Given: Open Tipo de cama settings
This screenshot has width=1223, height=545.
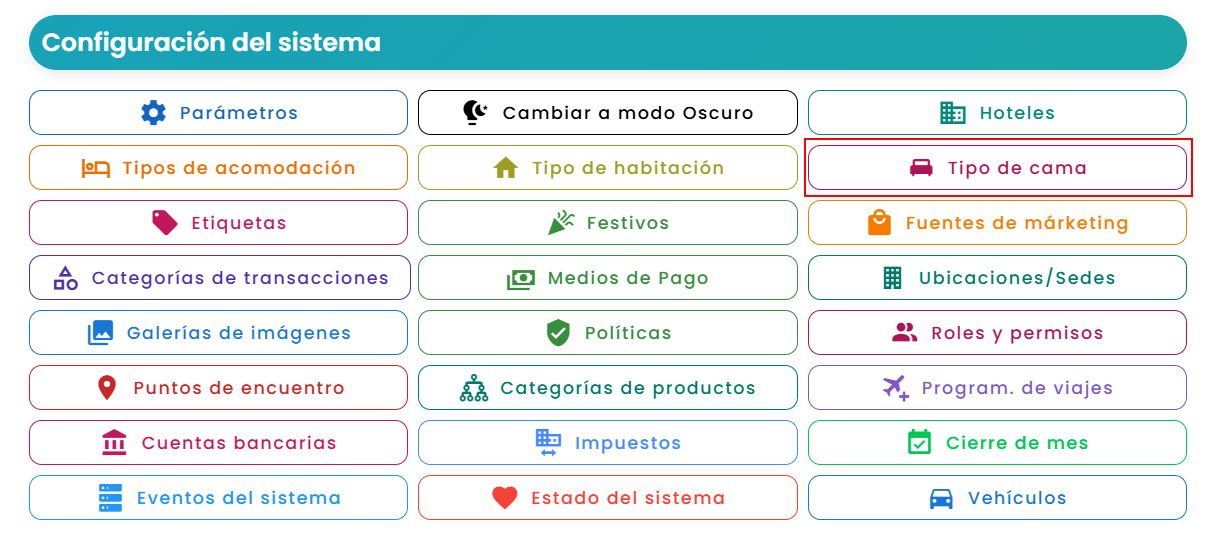Looking at the screenshot, I should pos(997,168).
